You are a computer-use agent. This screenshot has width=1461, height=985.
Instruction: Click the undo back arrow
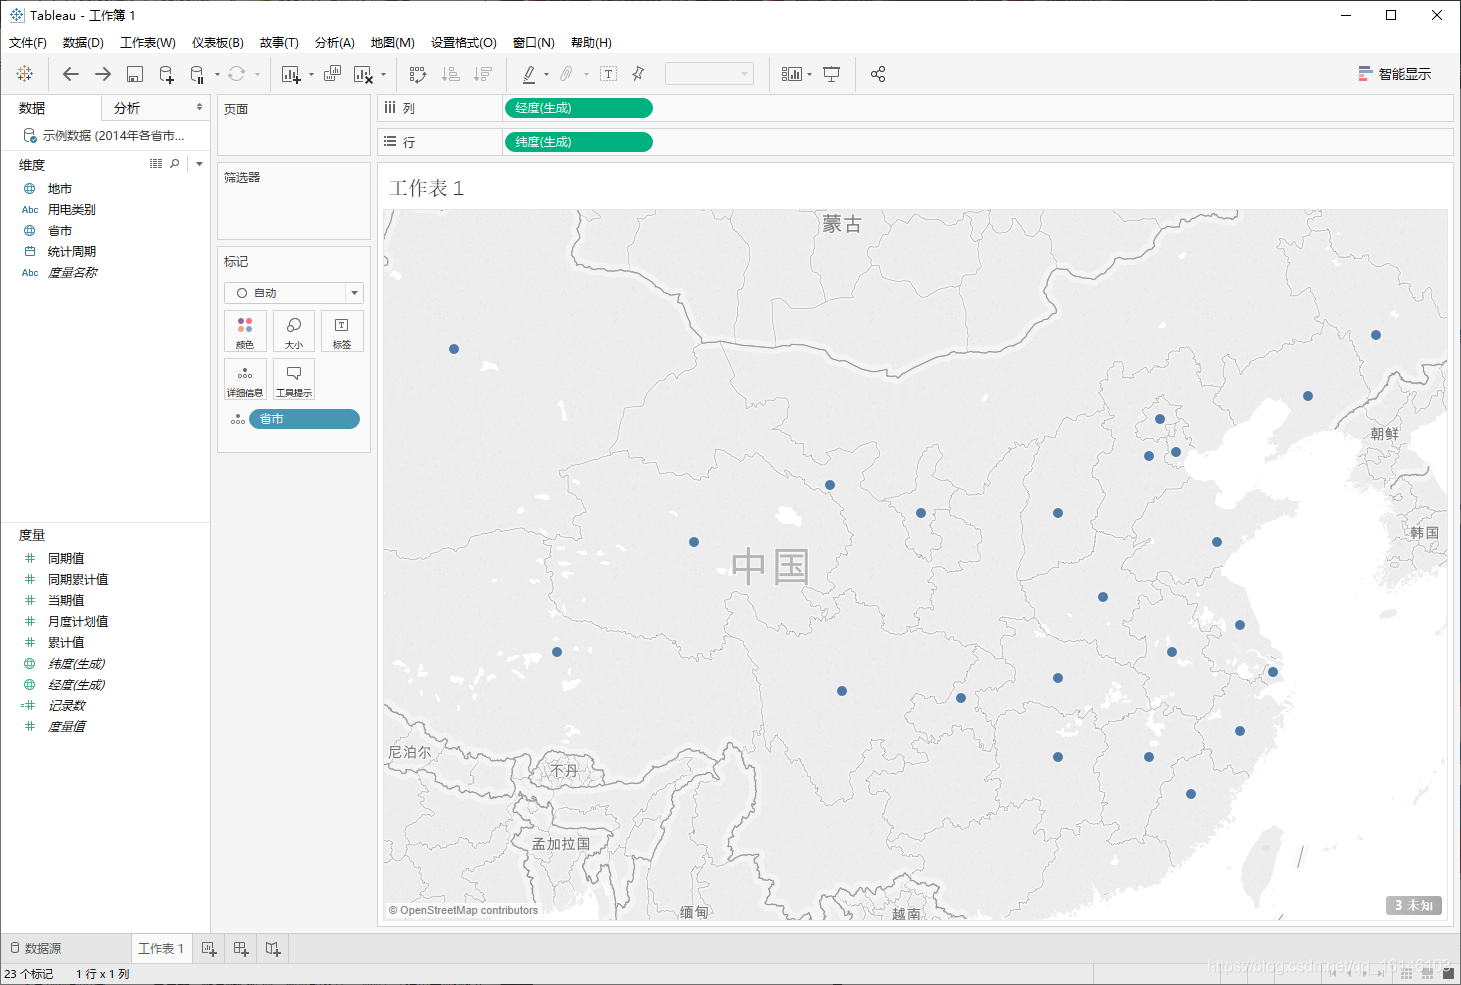click(70, 74)
